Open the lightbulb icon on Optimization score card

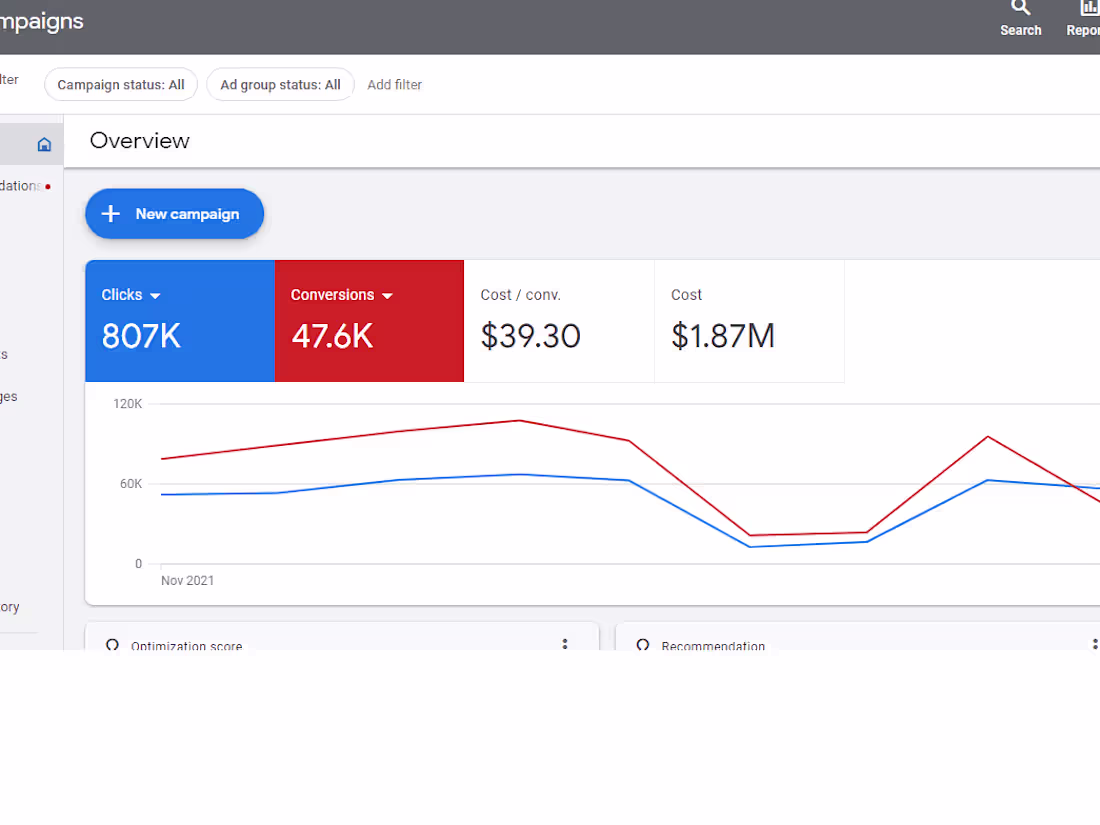(112, 646)
